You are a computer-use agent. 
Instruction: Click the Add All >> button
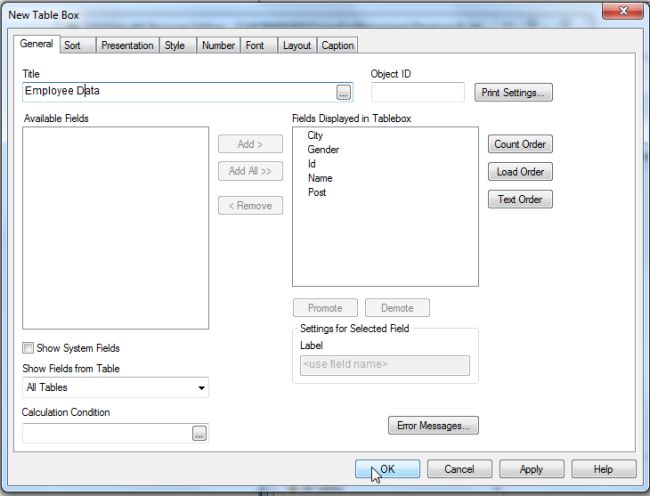coord(250,171)
